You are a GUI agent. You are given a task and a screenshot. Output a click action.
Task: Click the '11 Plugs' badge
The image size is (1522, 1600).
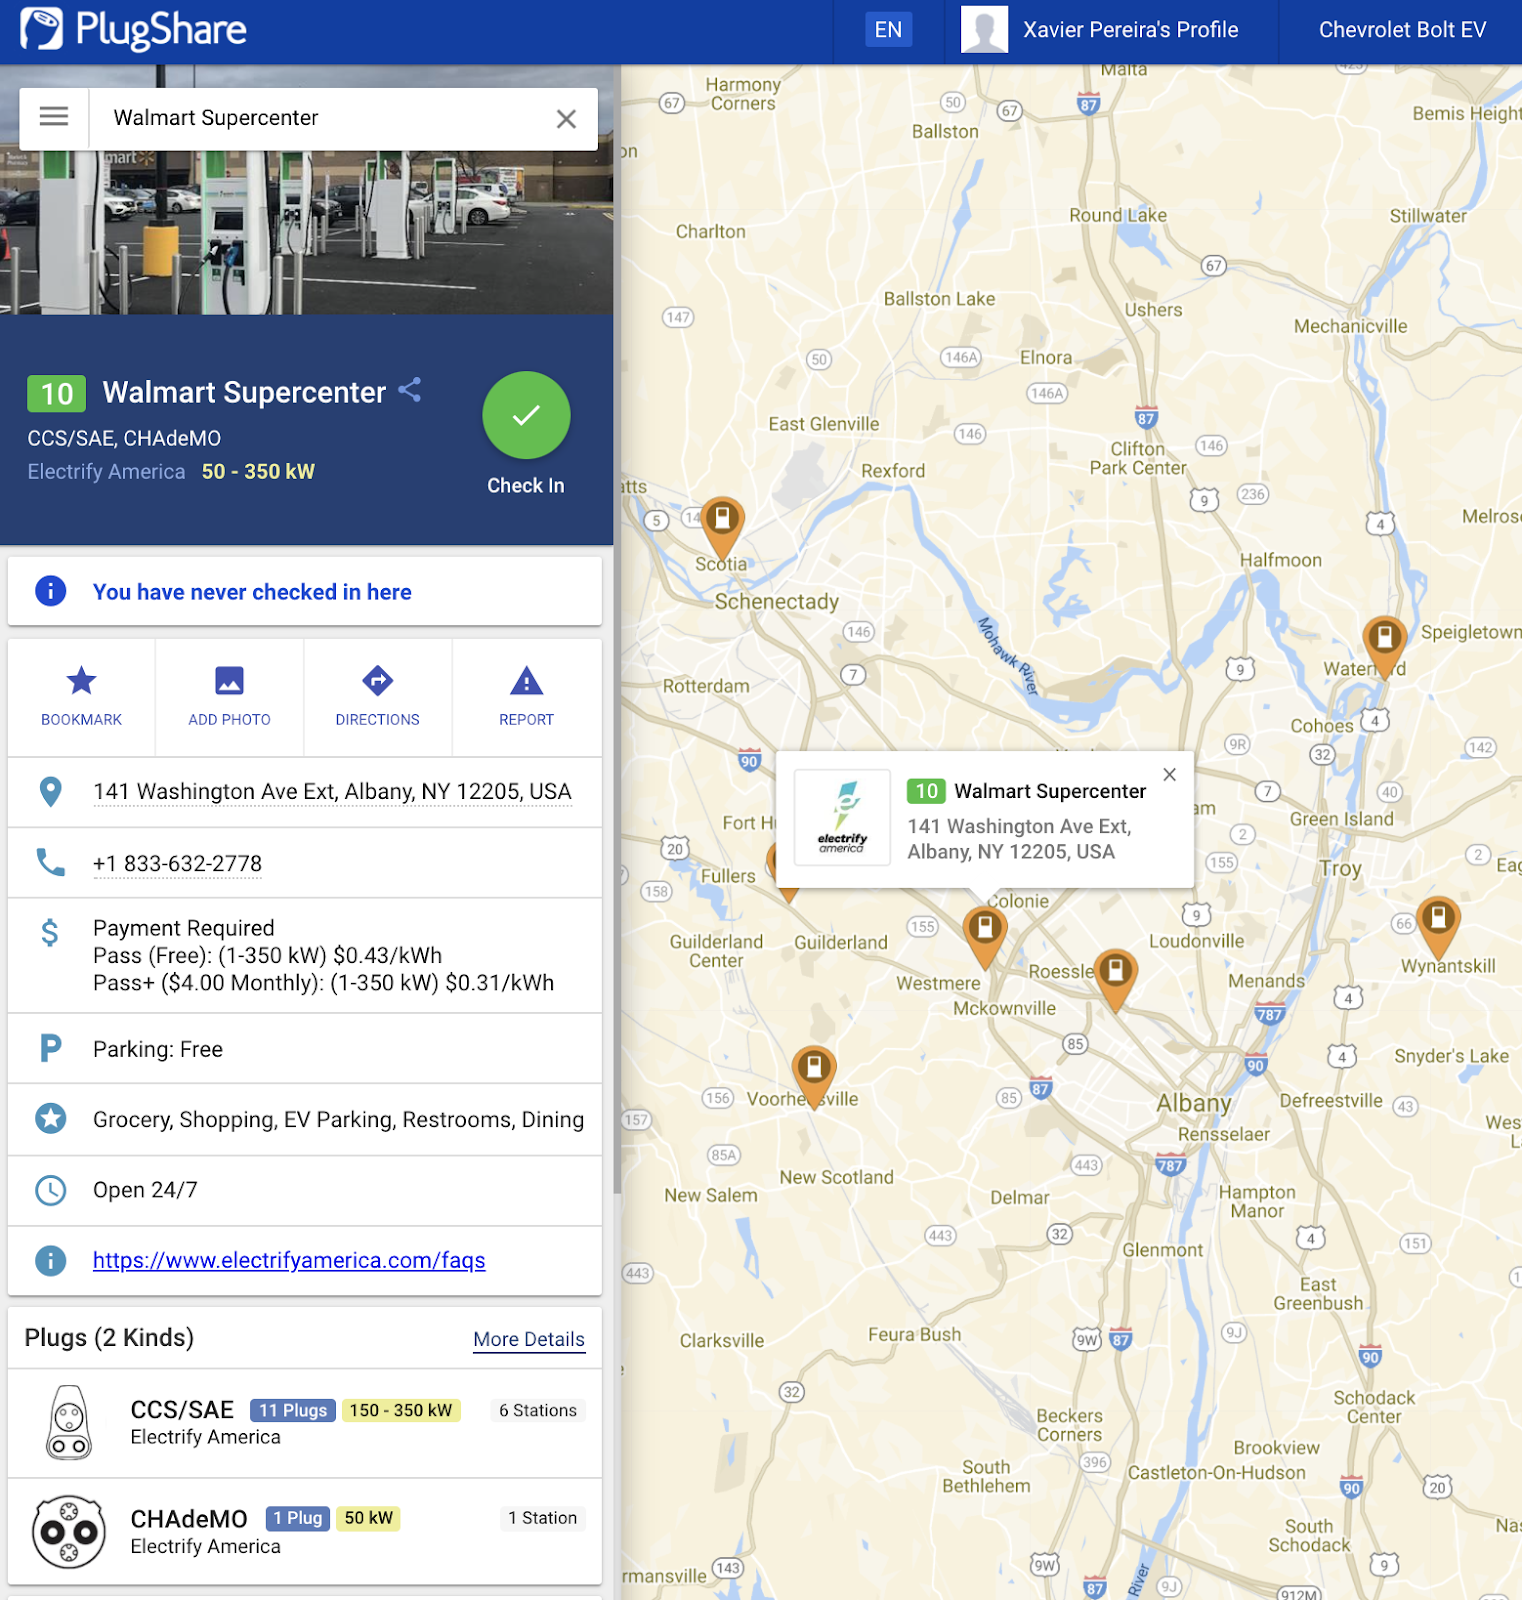coord(293,1410)
